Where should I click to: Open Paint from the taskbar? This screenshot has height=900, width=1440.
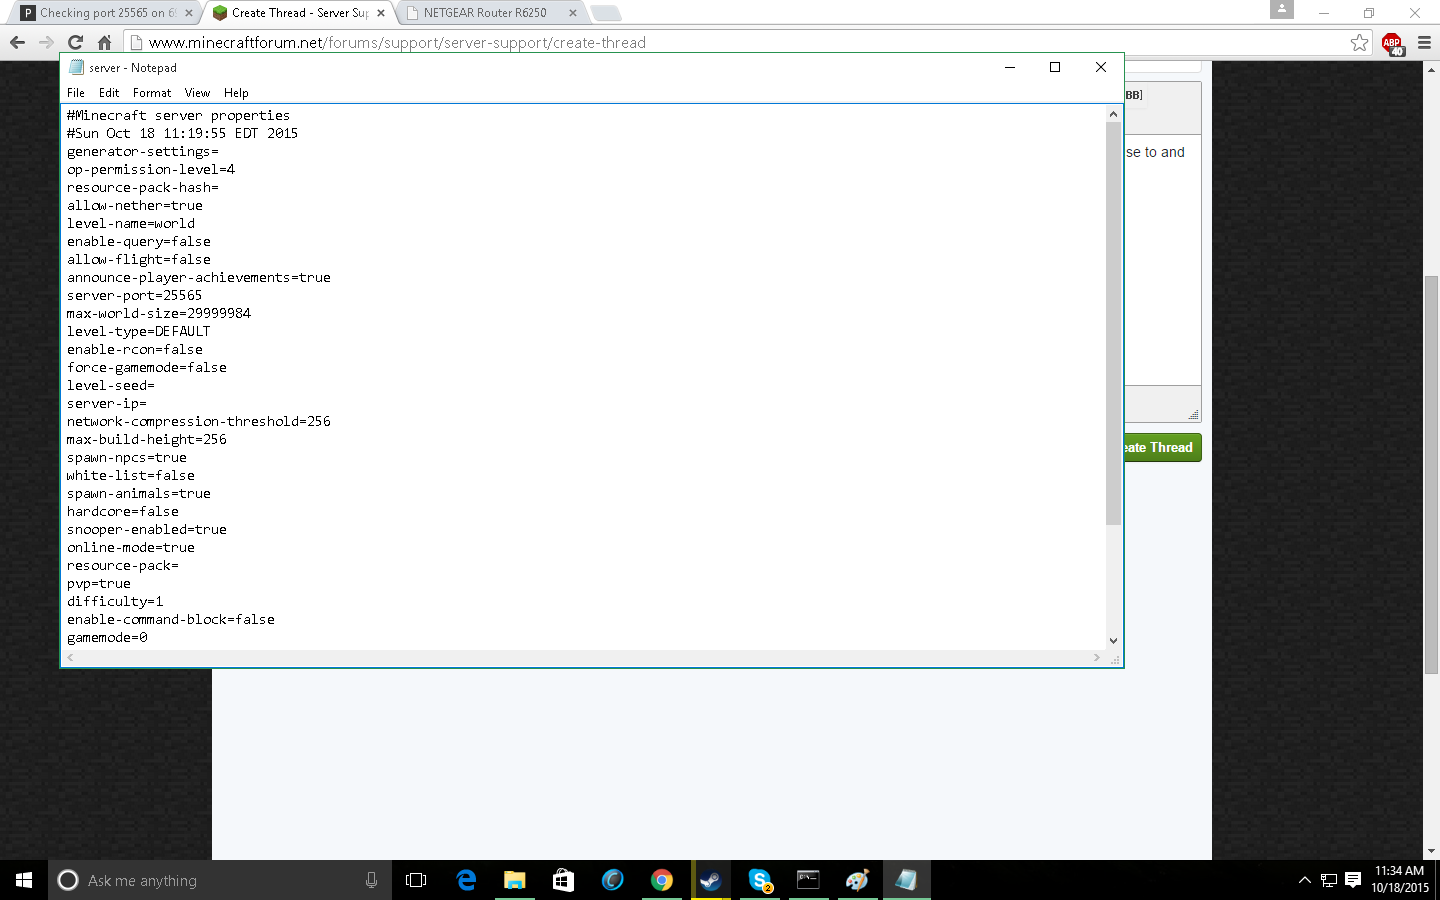(x=857, y=880)
